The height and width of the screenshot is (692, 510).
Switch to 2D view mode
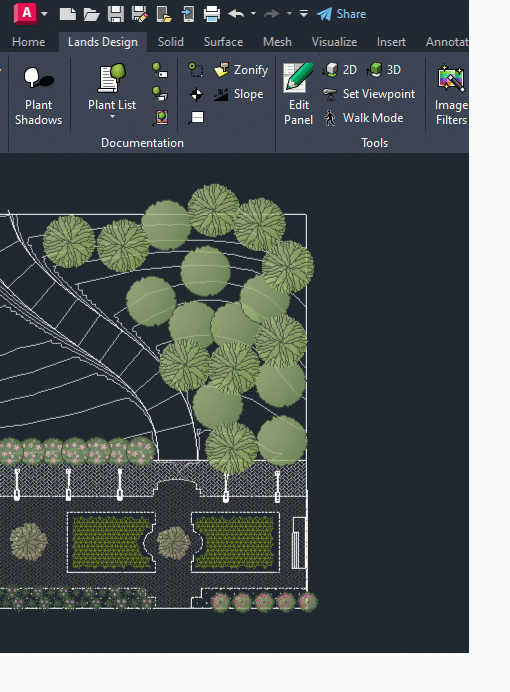[340, 70]
